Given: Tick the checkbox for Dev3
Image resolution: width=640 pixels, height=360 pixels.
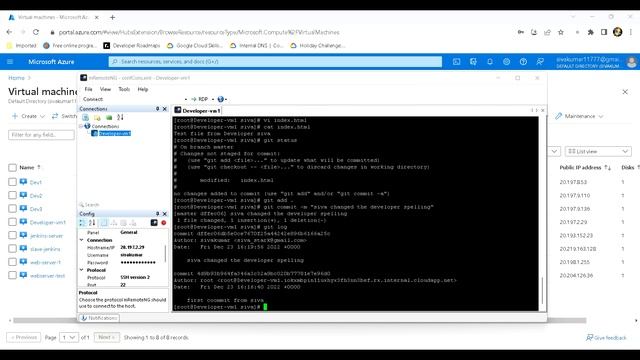Looking at the screenshot, I should [12, 209].
